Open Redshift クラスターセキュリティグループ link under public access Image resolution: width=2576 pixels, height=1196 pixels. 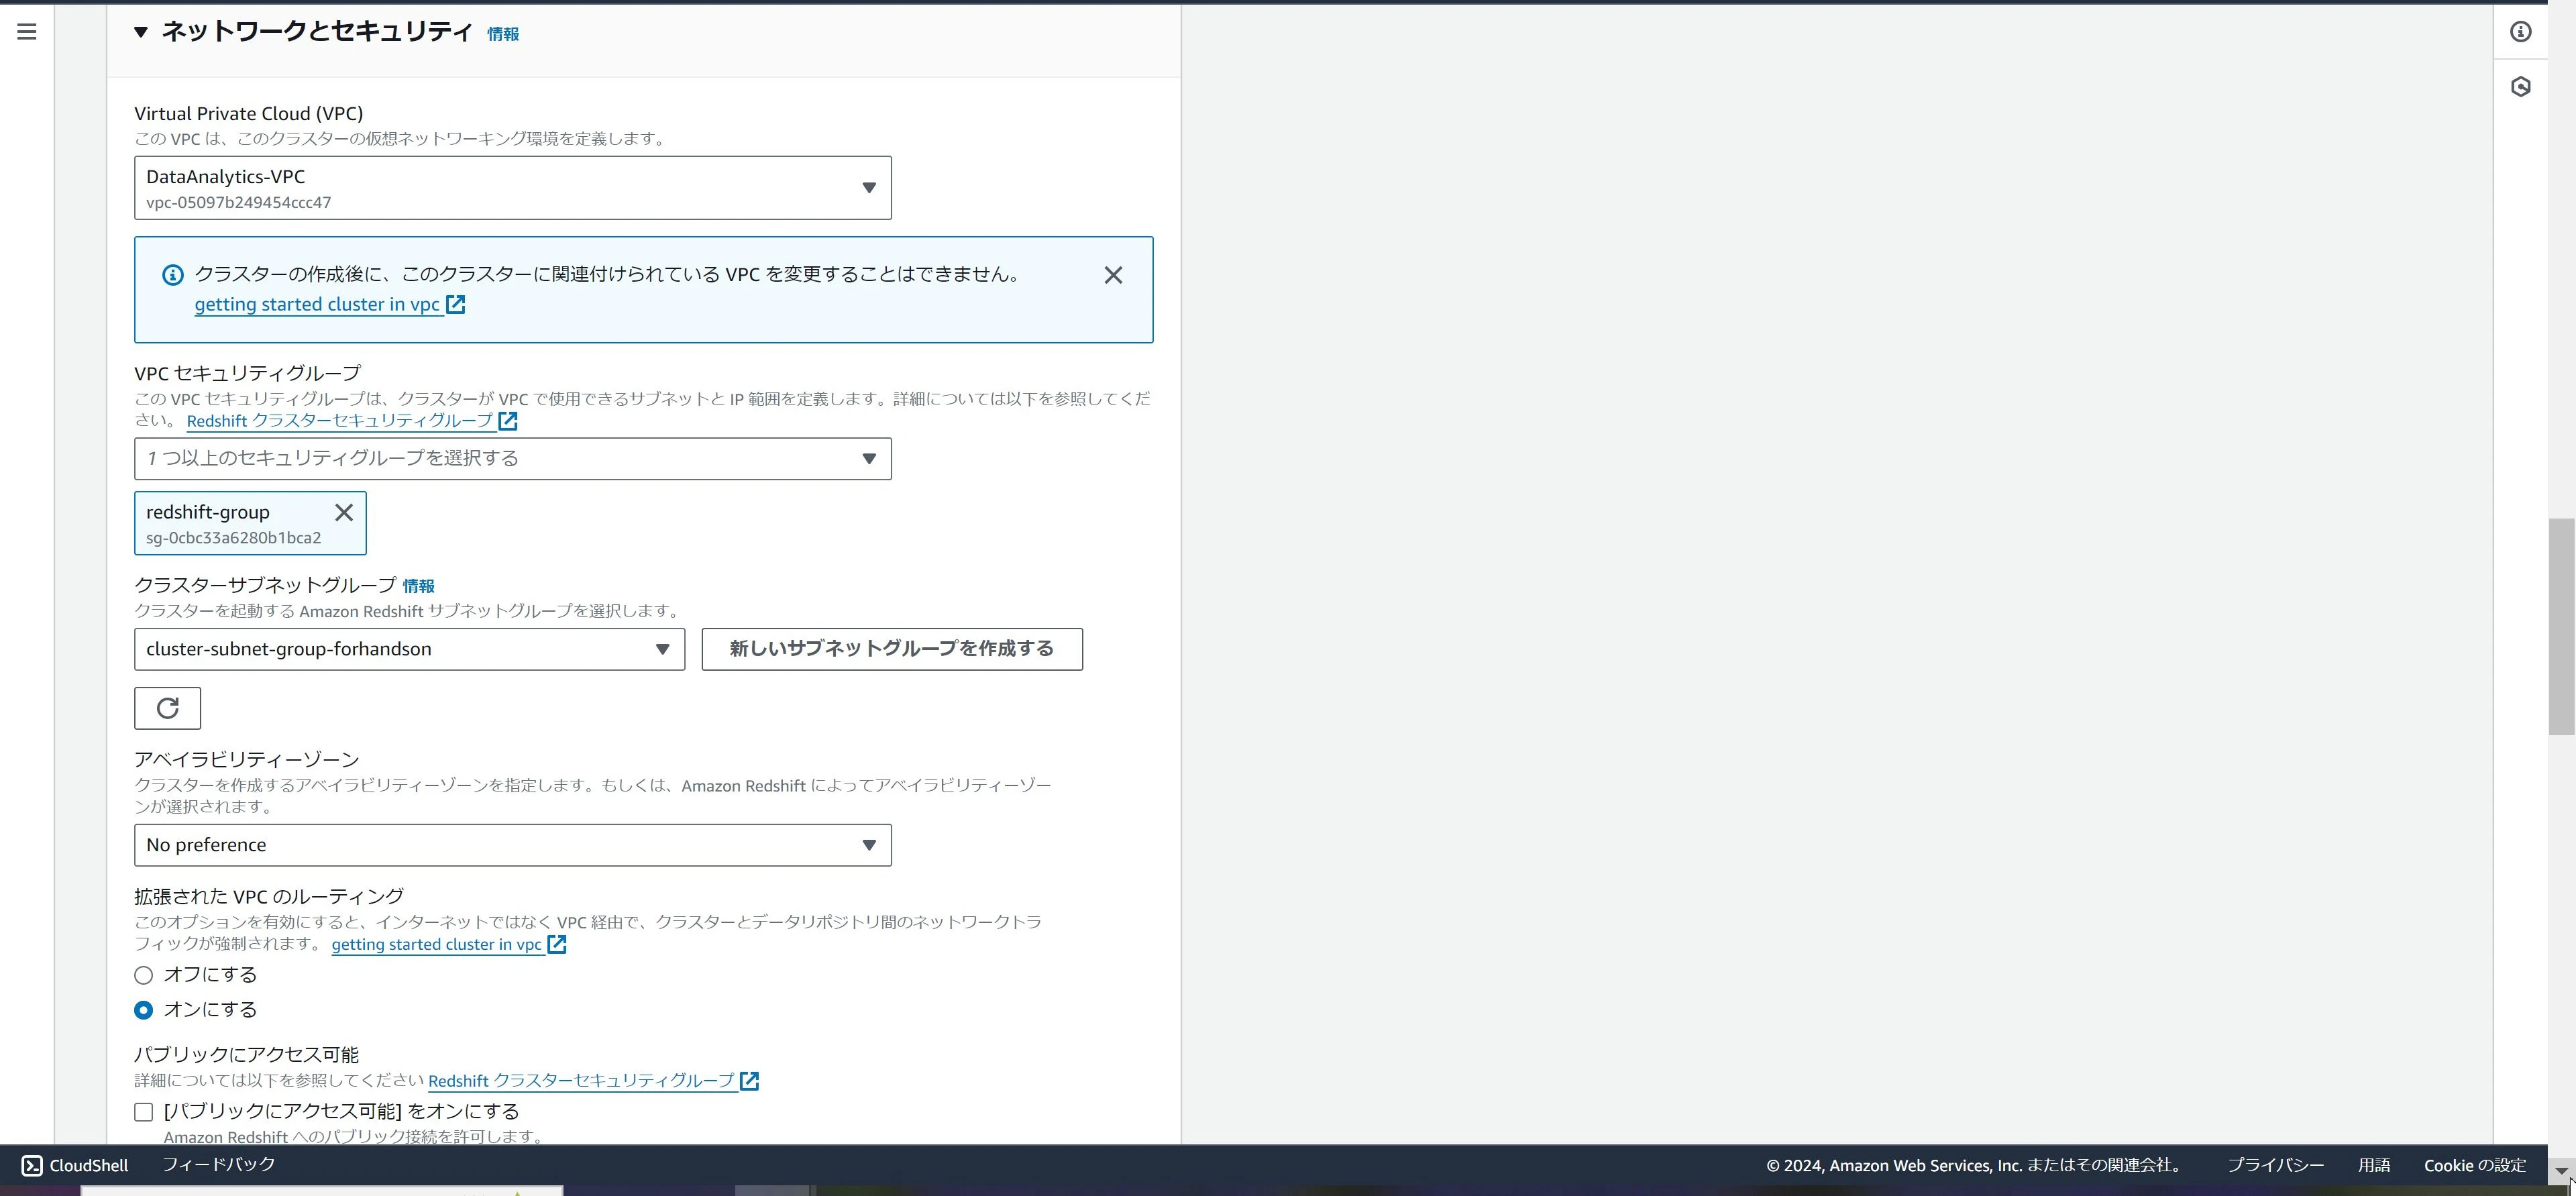[x=581, y=1081]
